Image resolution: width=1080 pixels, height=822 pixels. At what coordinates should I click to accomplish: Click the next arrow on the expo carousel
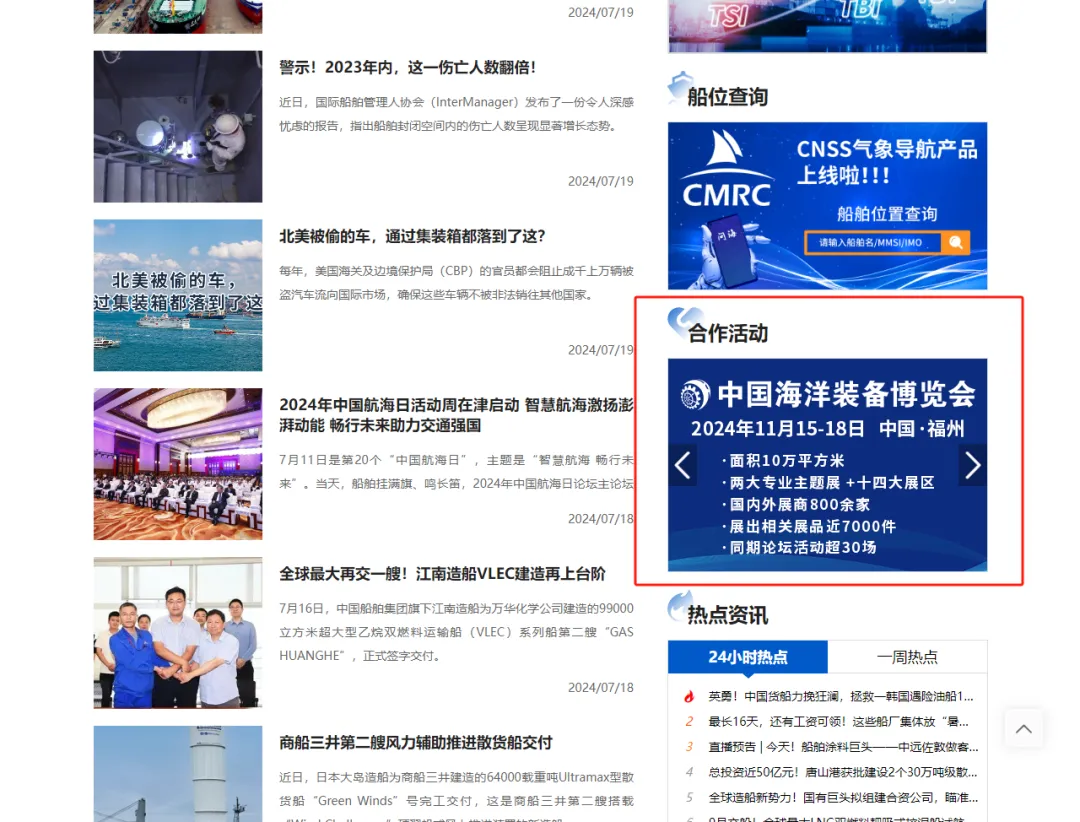(973, 466)
